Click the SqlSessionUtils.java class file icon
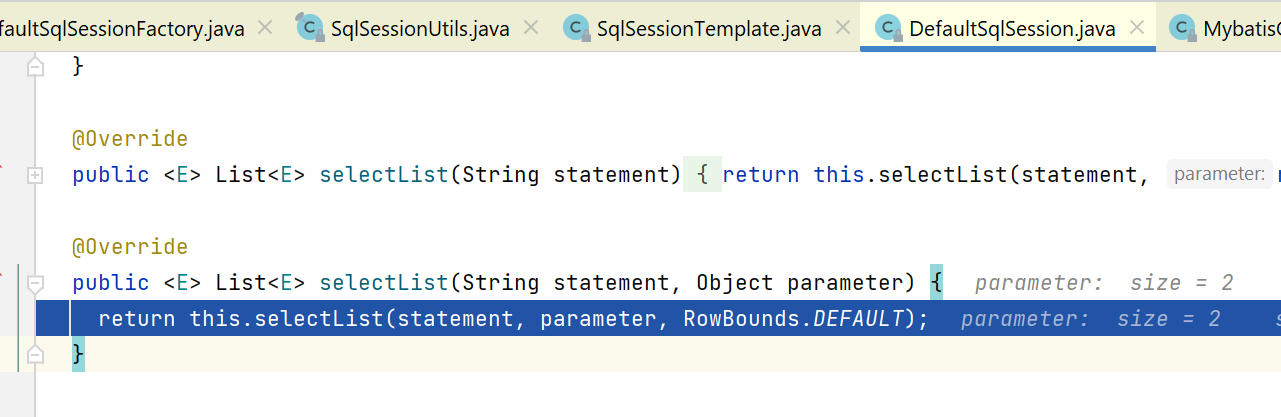This screenshot has height=417, width=1281. click(308, 28)
